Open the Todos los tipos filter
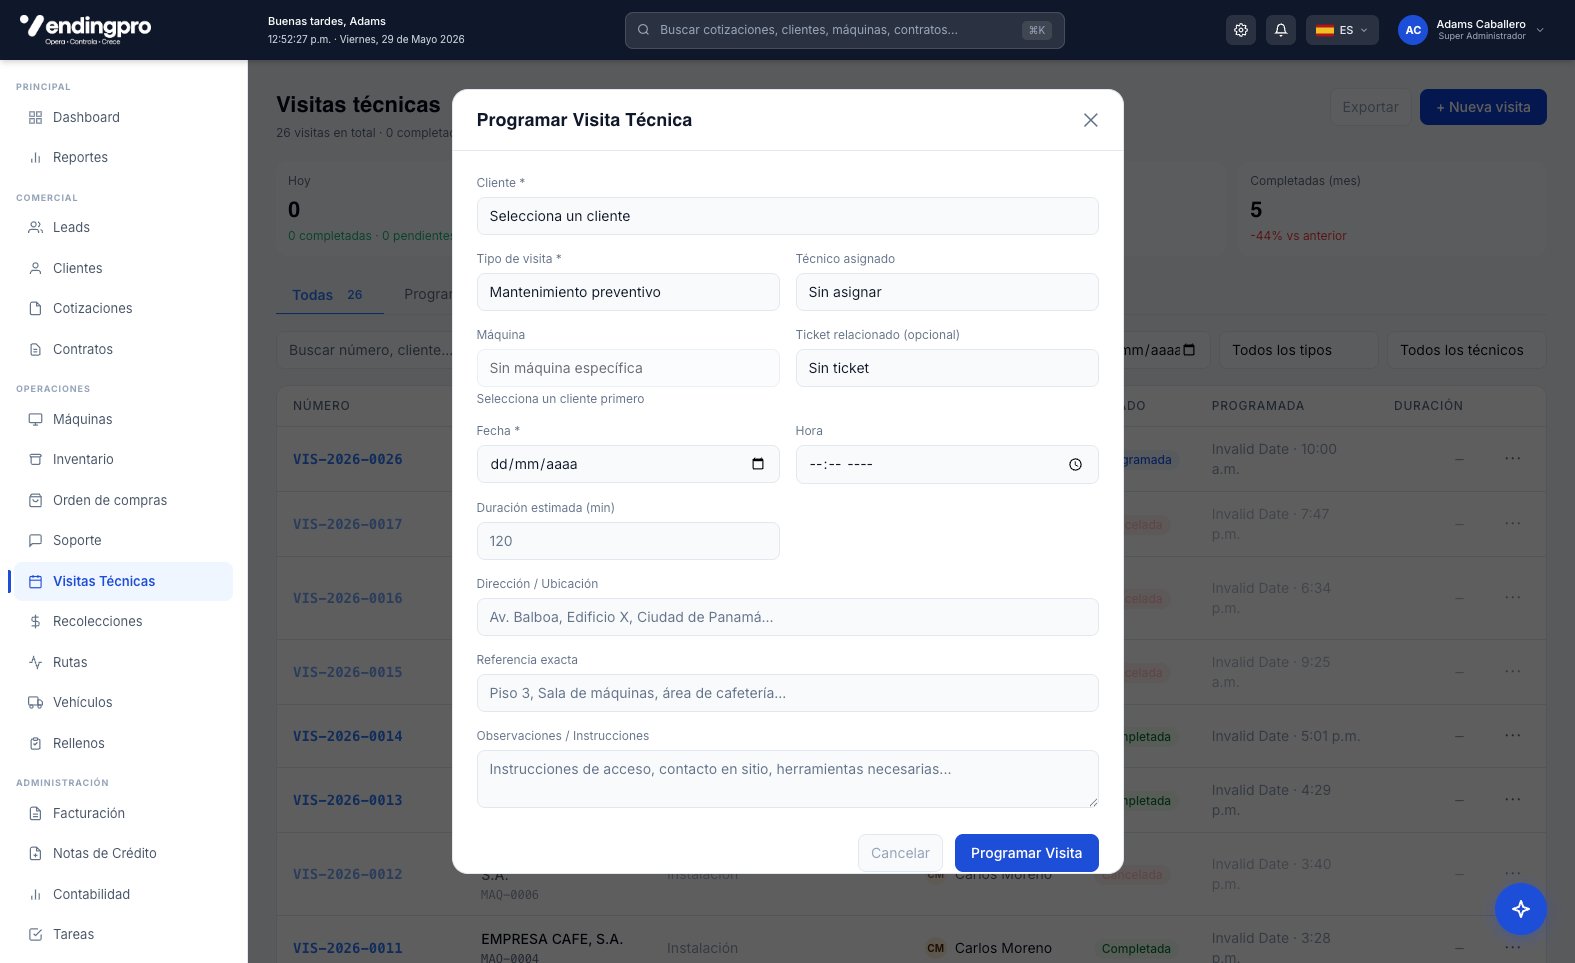The image size is (1575, 963). 1298,350
